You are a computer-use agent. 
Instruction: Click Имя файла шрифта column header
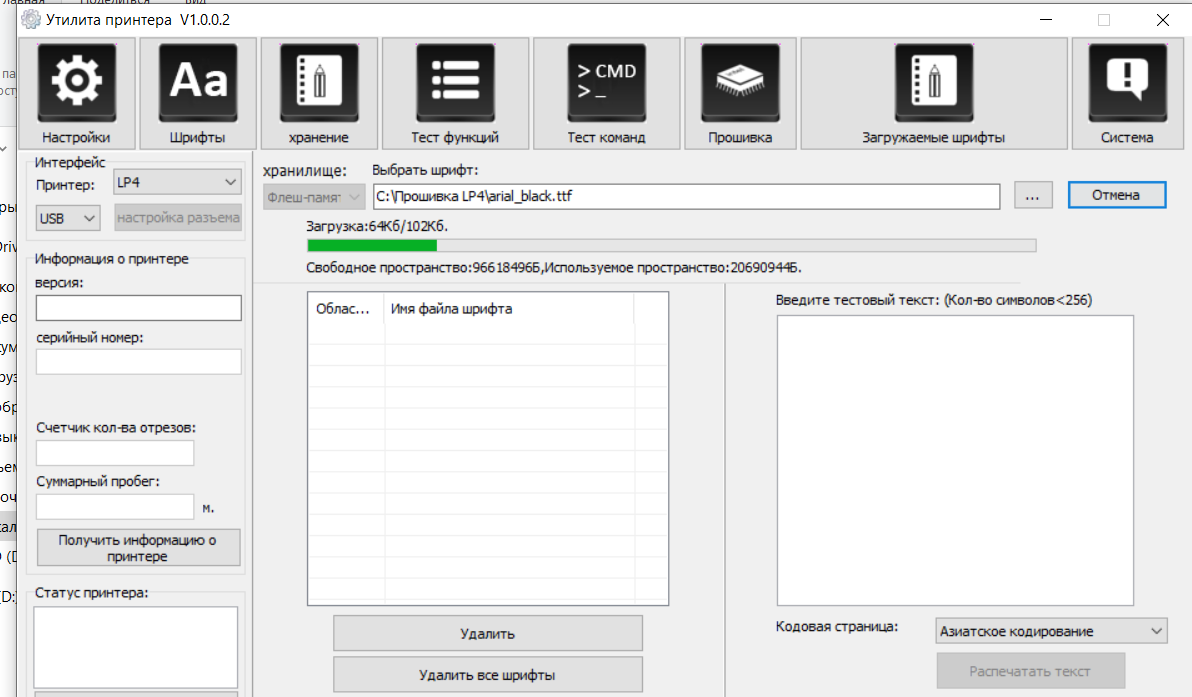(x=451, y=309)
